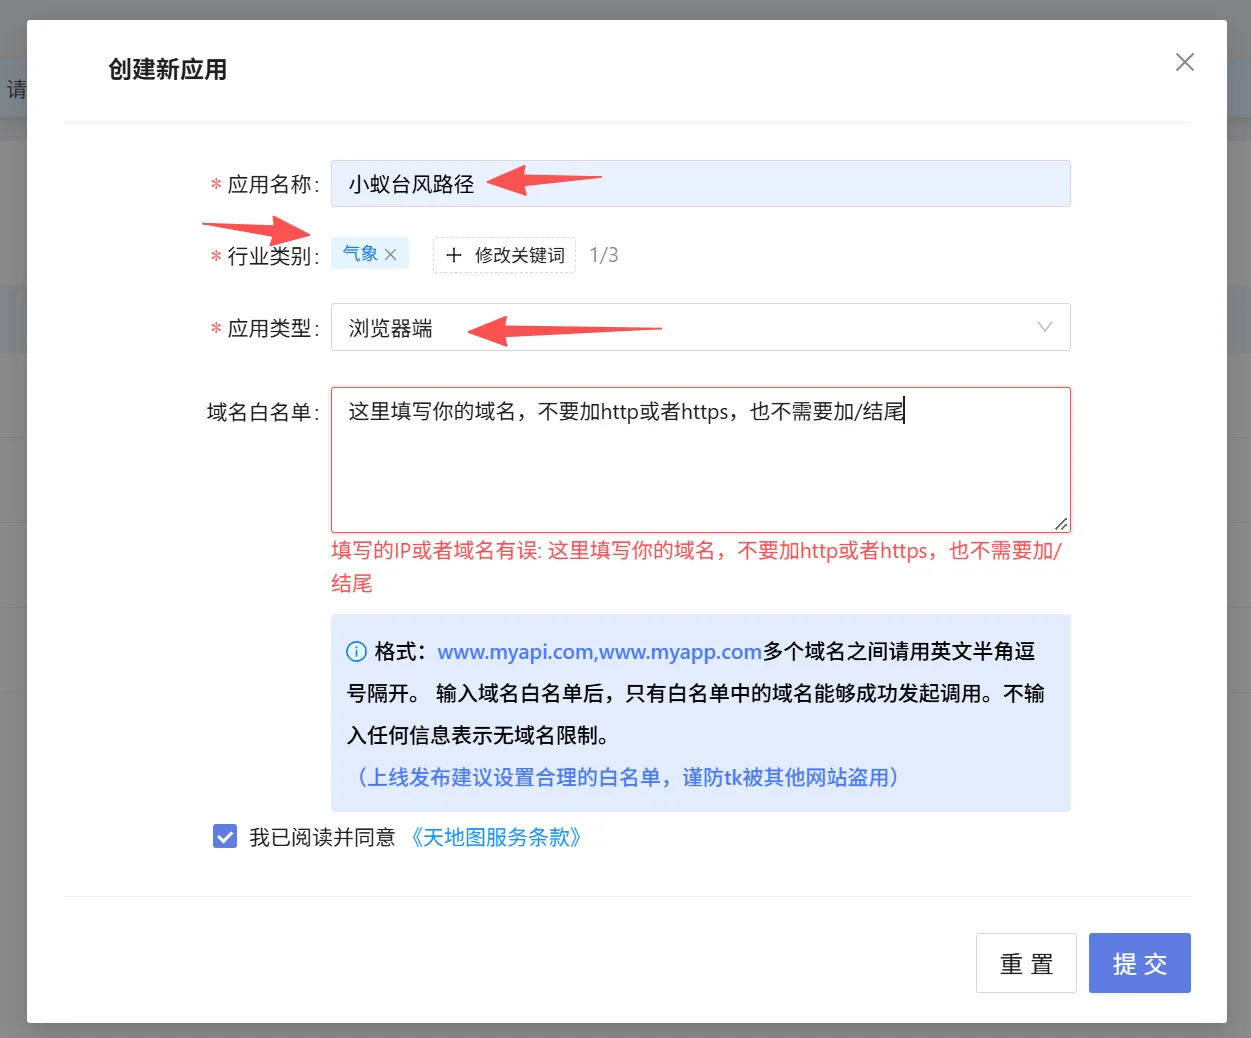Remove the 气象 industry tag
This screenshot has width=1251, height=1038.
tap(391, 254)
